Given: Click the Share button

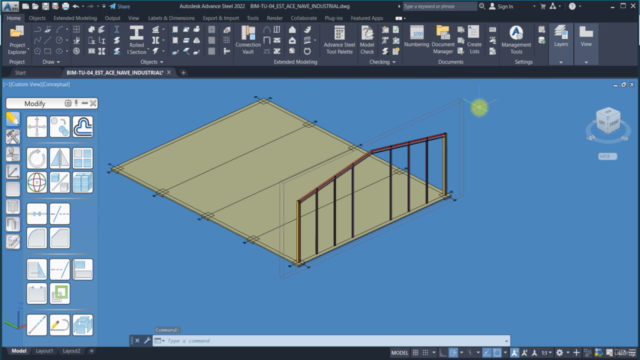Looking at the screenshot, I should (120, 6).
